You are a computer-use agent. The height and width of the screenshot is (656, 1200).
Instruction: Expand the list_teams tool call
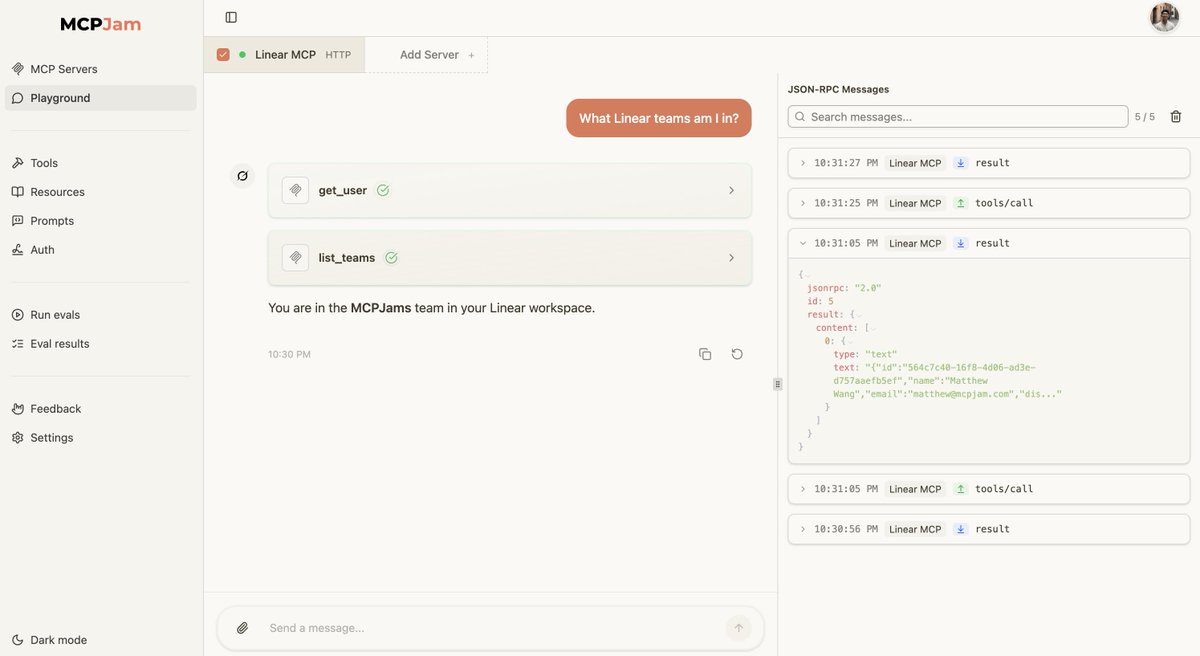coord(731,257)
